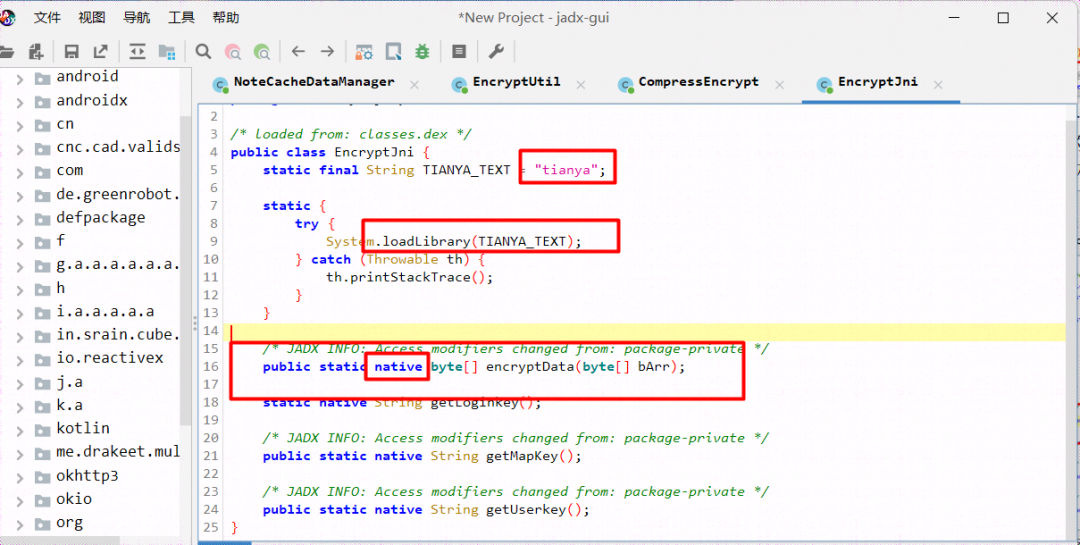Toggle the Sync with editor icon
This screenshot has width=1080, height=545.
coord(137,51)
